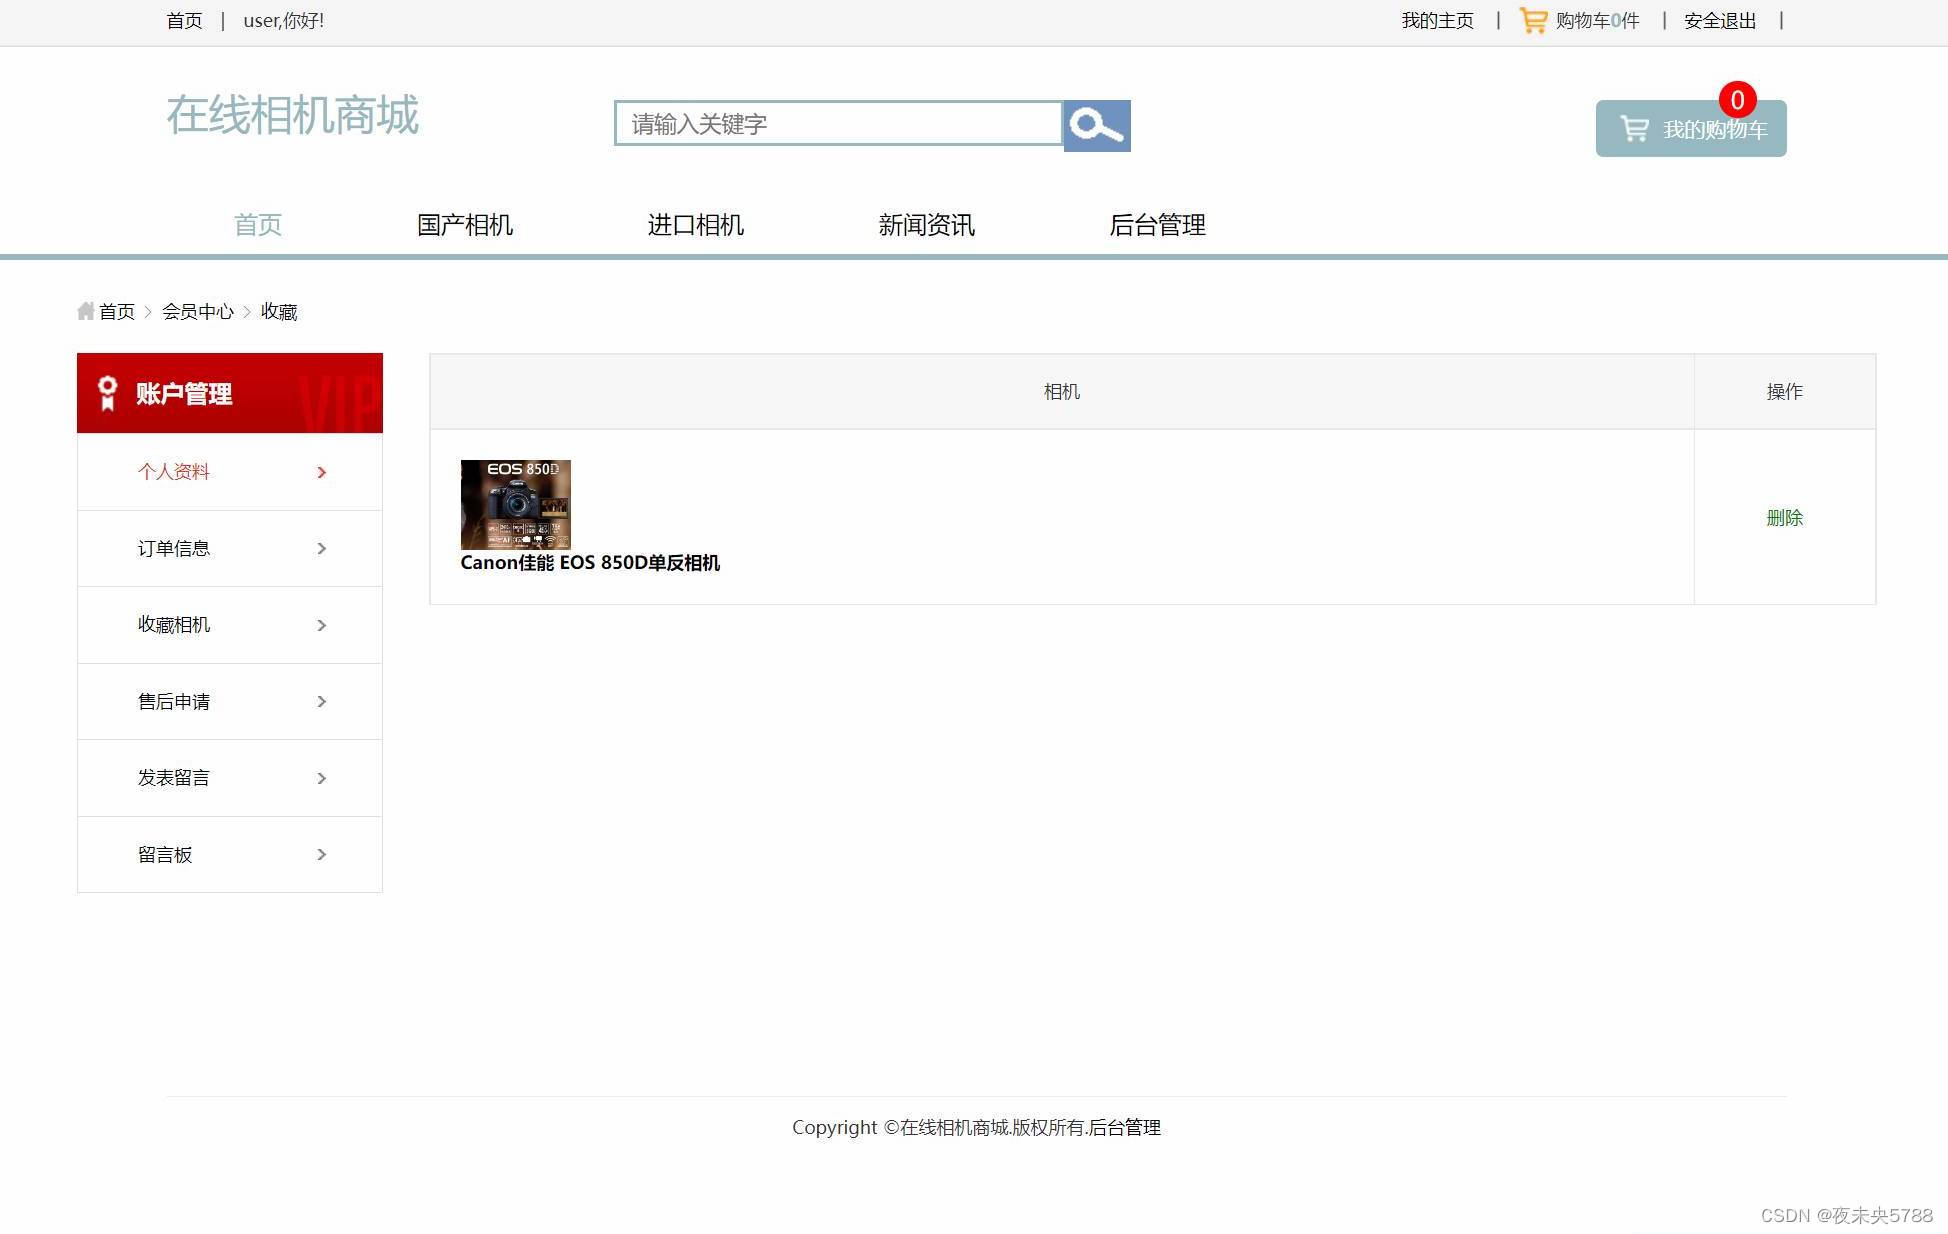The width and height of the screenshot is (1948, 1234).
Task: Expand the 留言板 section chevron
Action: [321, 854]
